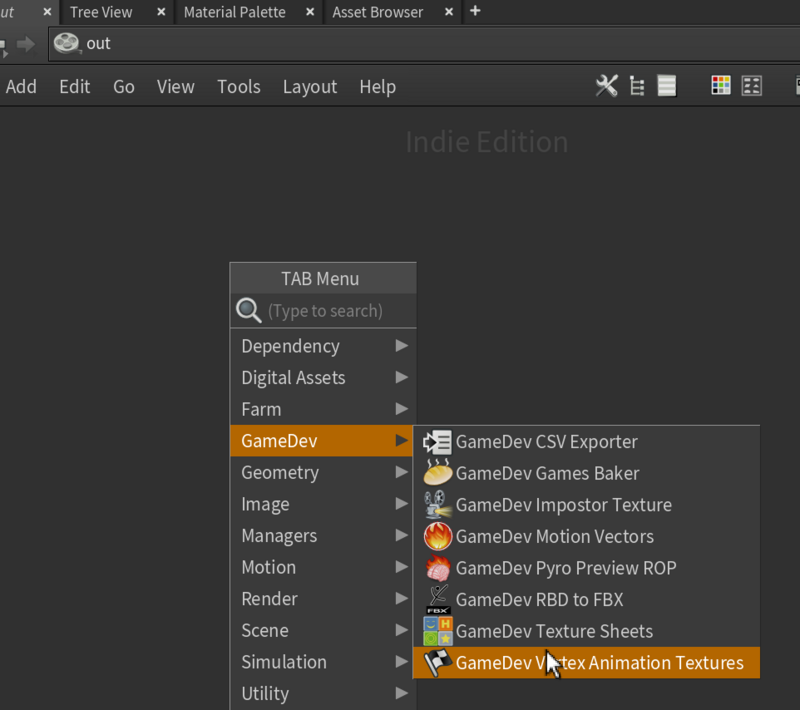Expand the Scene submenu

coord(323,630)
